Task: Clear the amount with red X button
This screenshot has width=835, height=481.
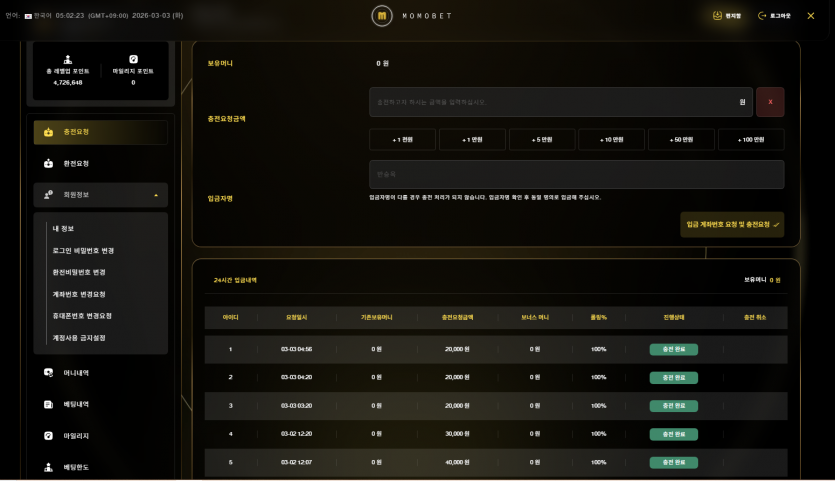Action: (x=770, y=102)
